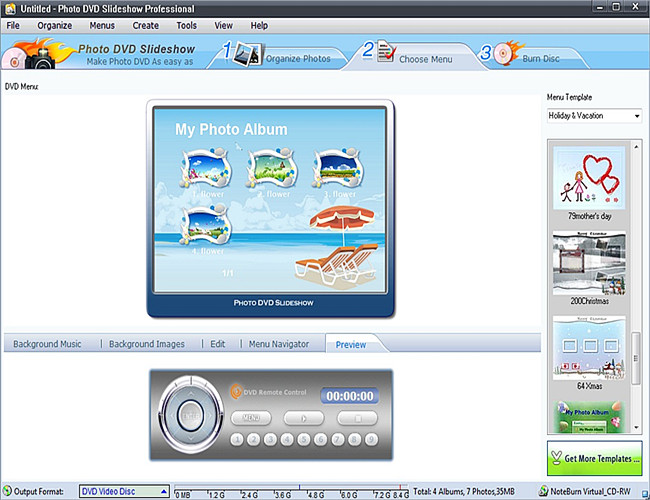
Task: Click Get More Templates button
Action: point(594,458)
